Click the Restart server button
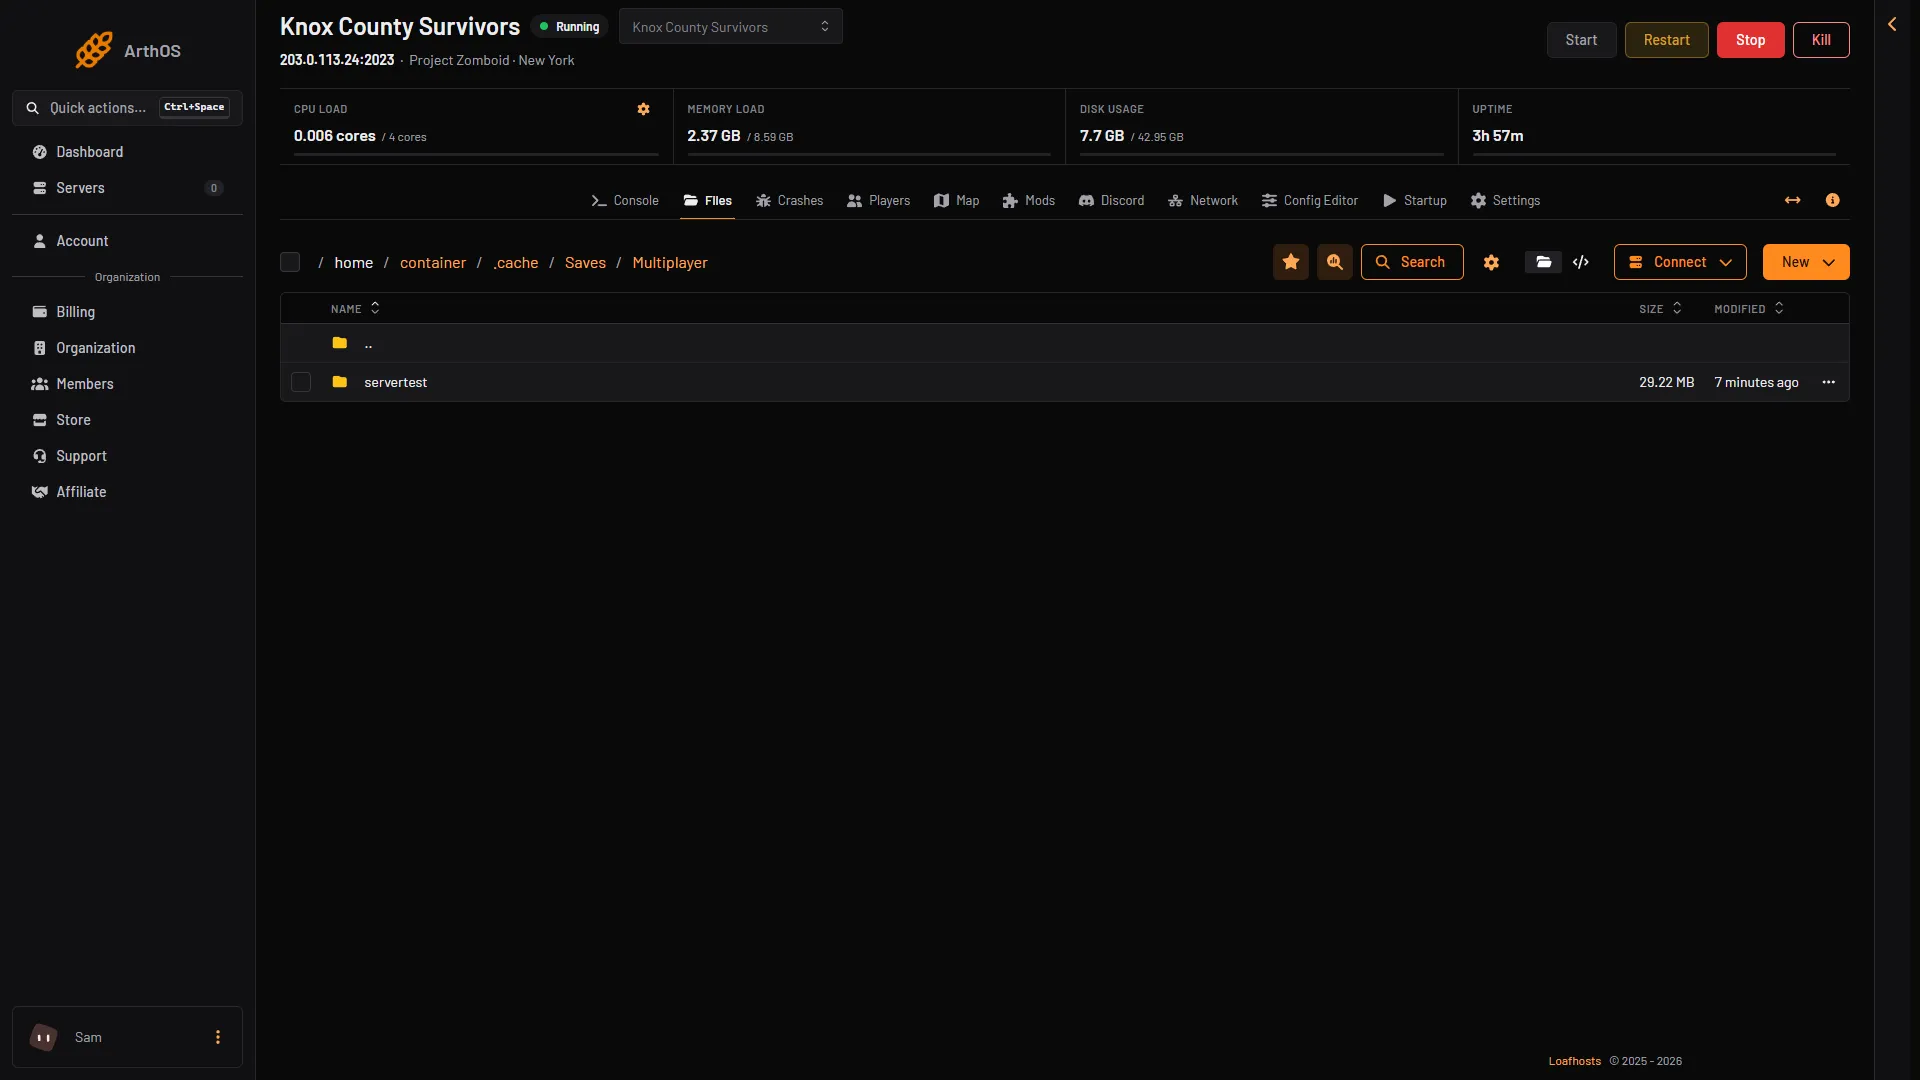The height and width of the screenshot is (1080, 1920). 1666,40
